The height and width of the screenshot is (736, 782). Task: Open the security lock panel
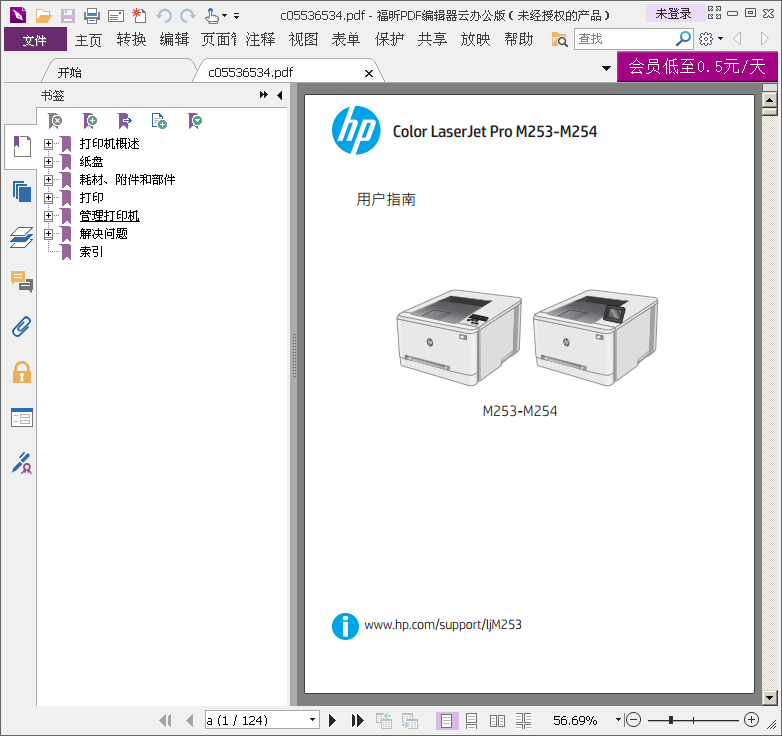pyautogui.click(x=21, y=372)
